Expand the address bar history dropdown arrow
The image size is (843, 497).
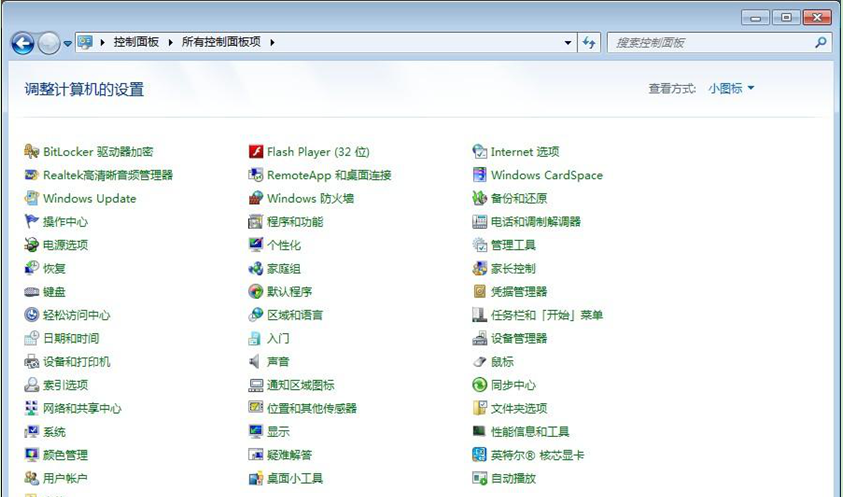pos(568,42)
